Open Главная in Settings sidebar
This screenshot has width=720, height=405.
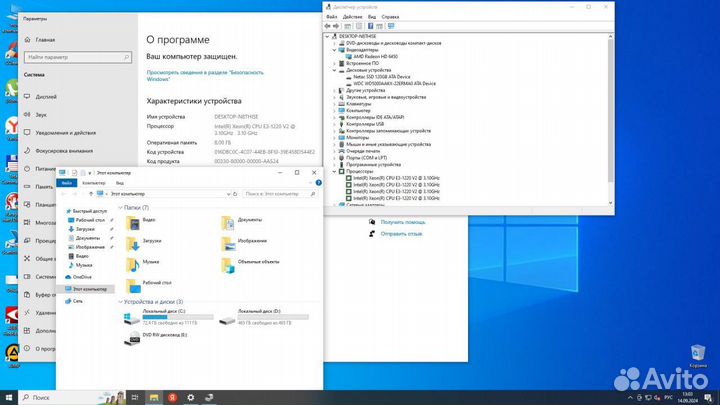(40, 40)
